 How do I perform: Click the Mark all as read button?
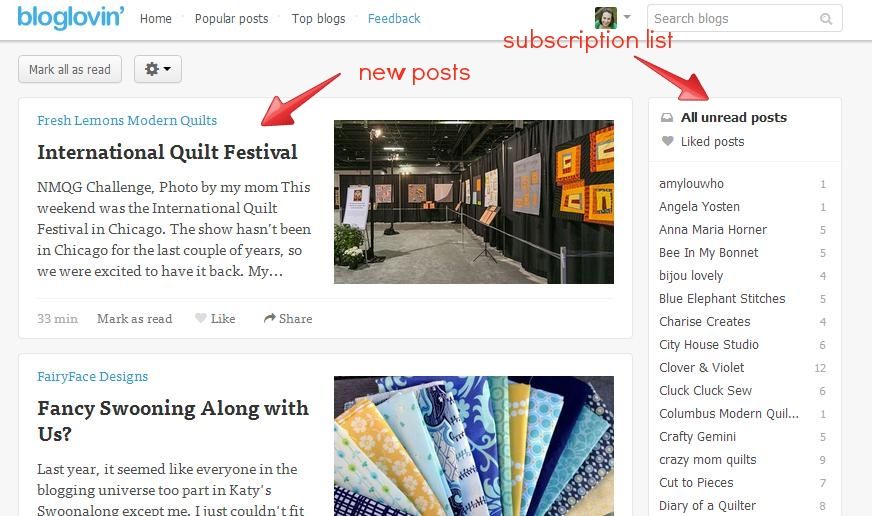pyautogui.click(x=70, y=69)
